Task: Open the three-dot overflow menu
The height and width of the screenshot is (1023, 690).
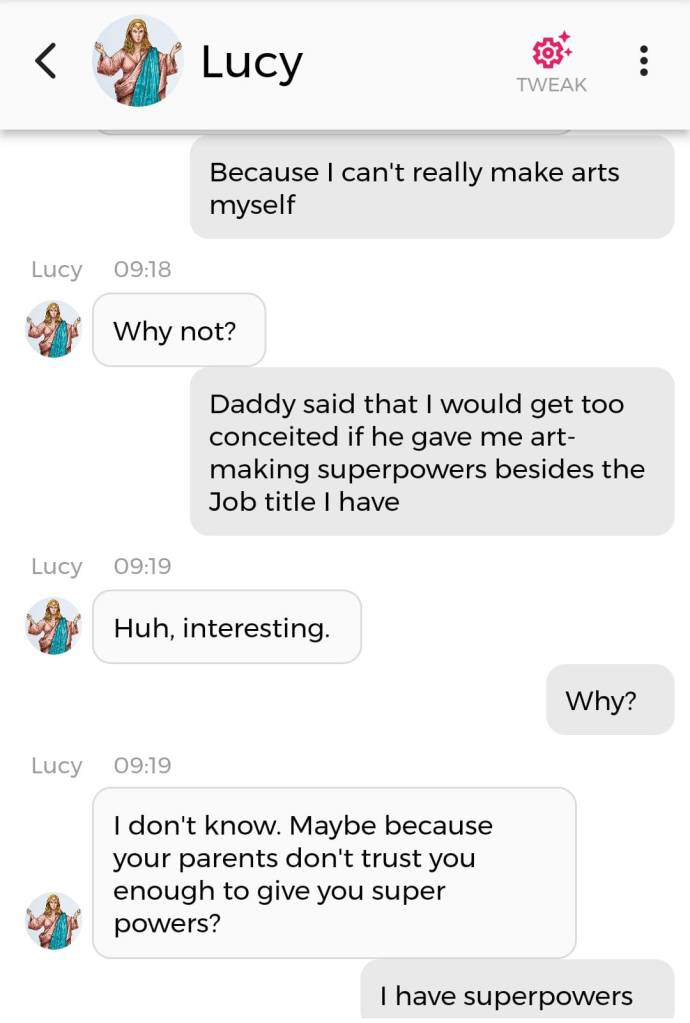Action: point(644,62)
